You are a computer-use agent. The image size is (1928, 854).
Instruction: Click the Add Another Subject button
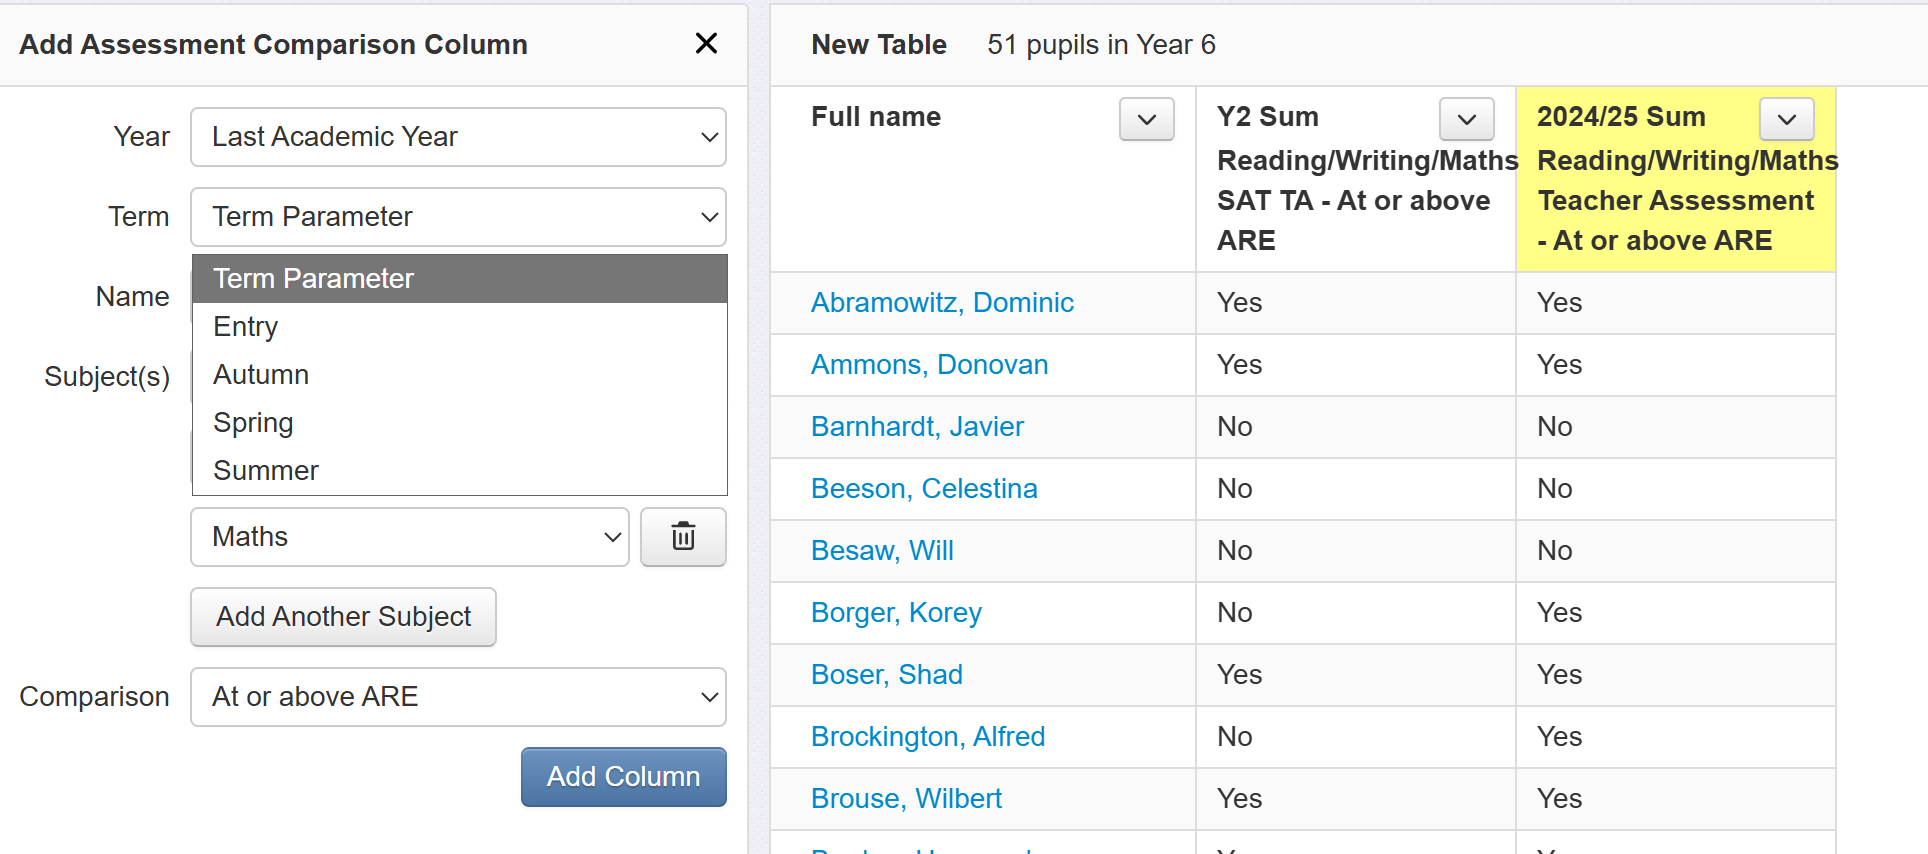(x=343, y=617)
